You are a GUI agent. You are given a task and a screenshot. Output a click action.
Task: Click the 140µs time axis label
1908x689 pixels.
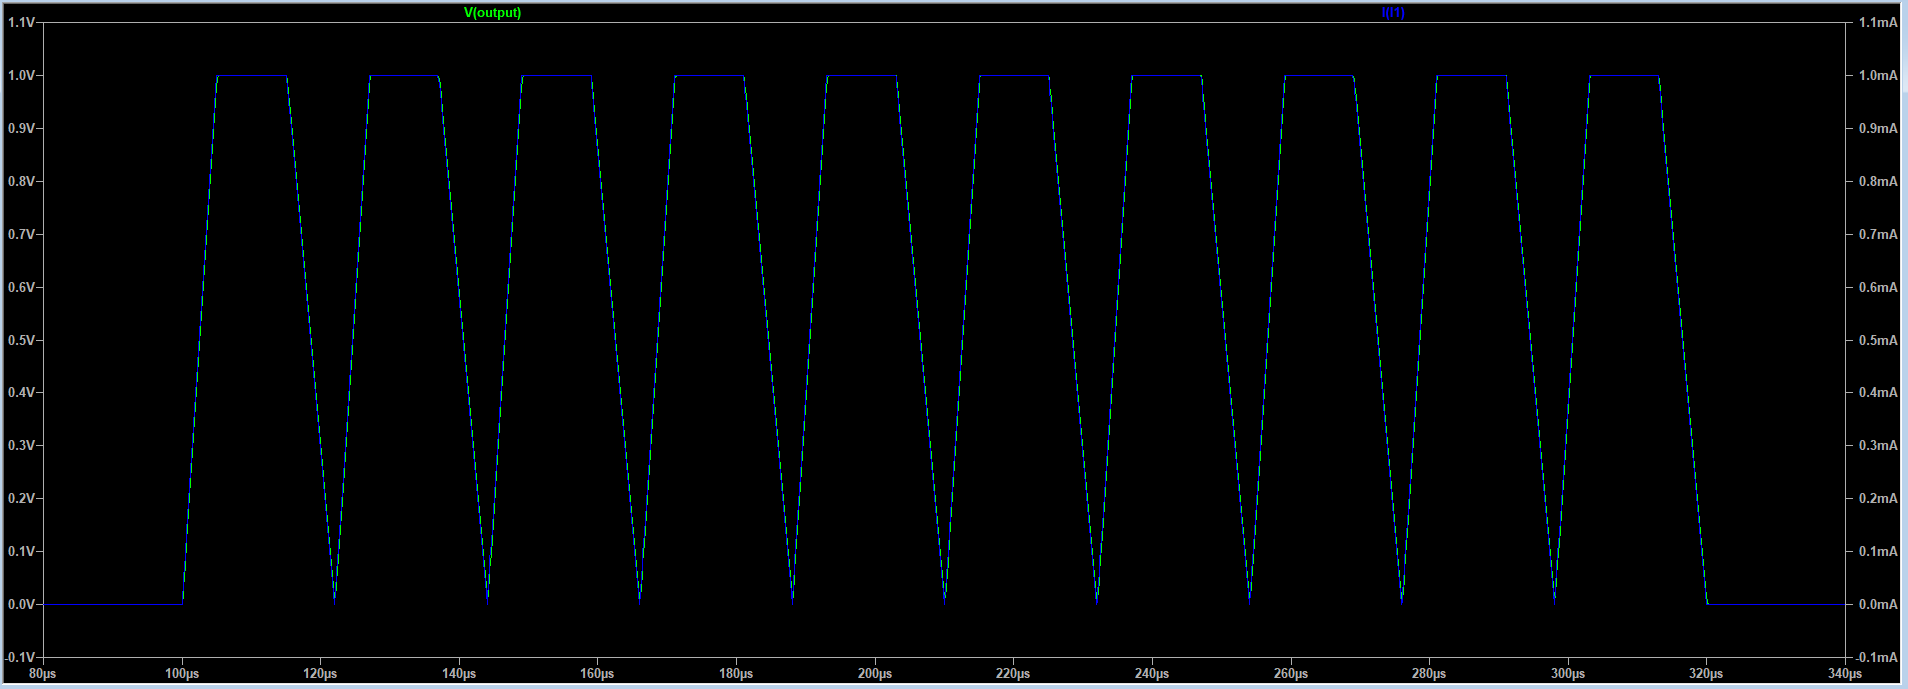coord(459,675)
